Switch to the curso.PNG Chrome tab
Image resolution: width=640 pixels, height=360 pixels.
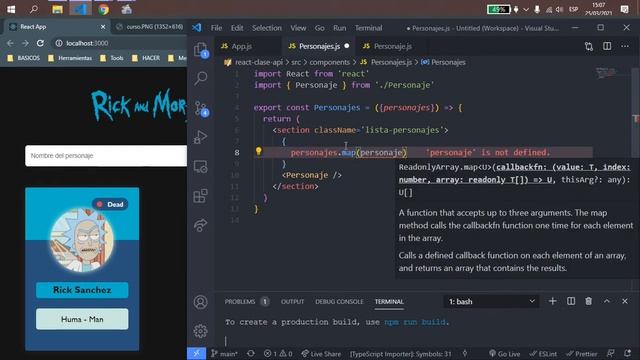[x=149, y=27]
